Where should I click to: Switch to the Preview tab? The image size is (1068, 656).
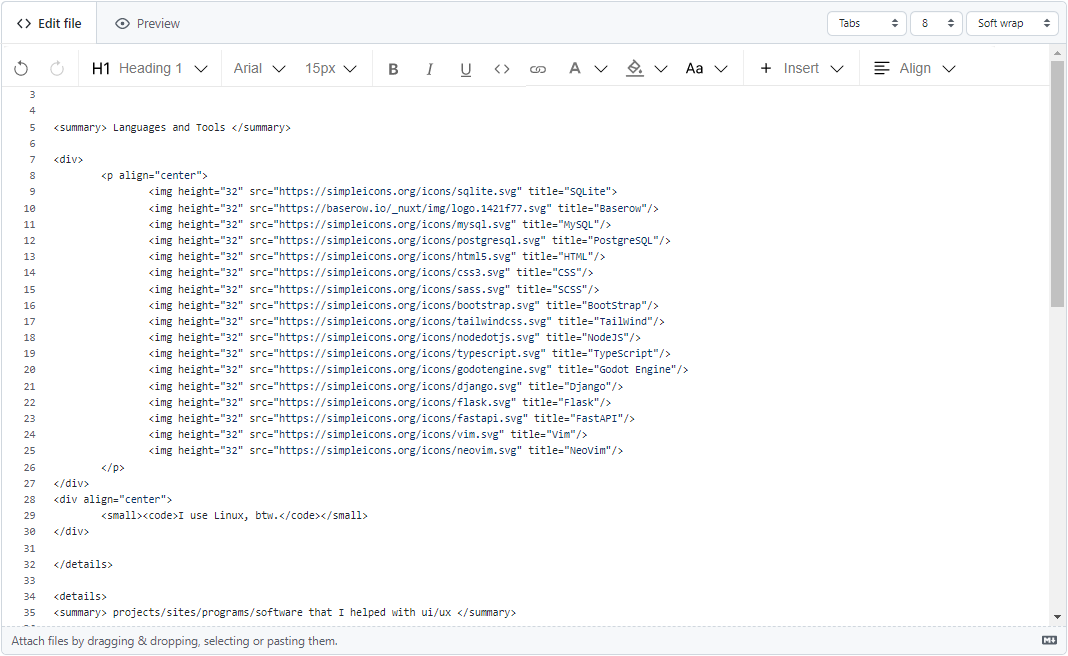[x=147, y=23]
